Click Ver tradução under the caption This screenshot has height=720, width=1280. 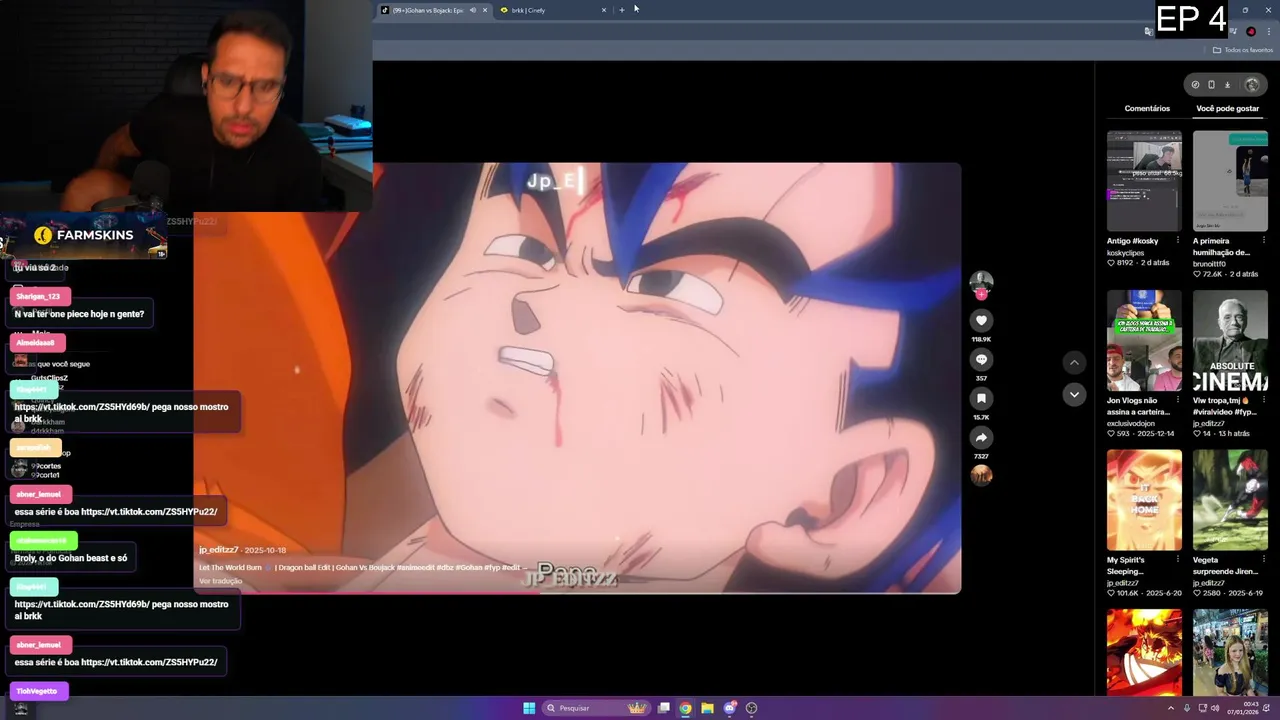(220, 581)
